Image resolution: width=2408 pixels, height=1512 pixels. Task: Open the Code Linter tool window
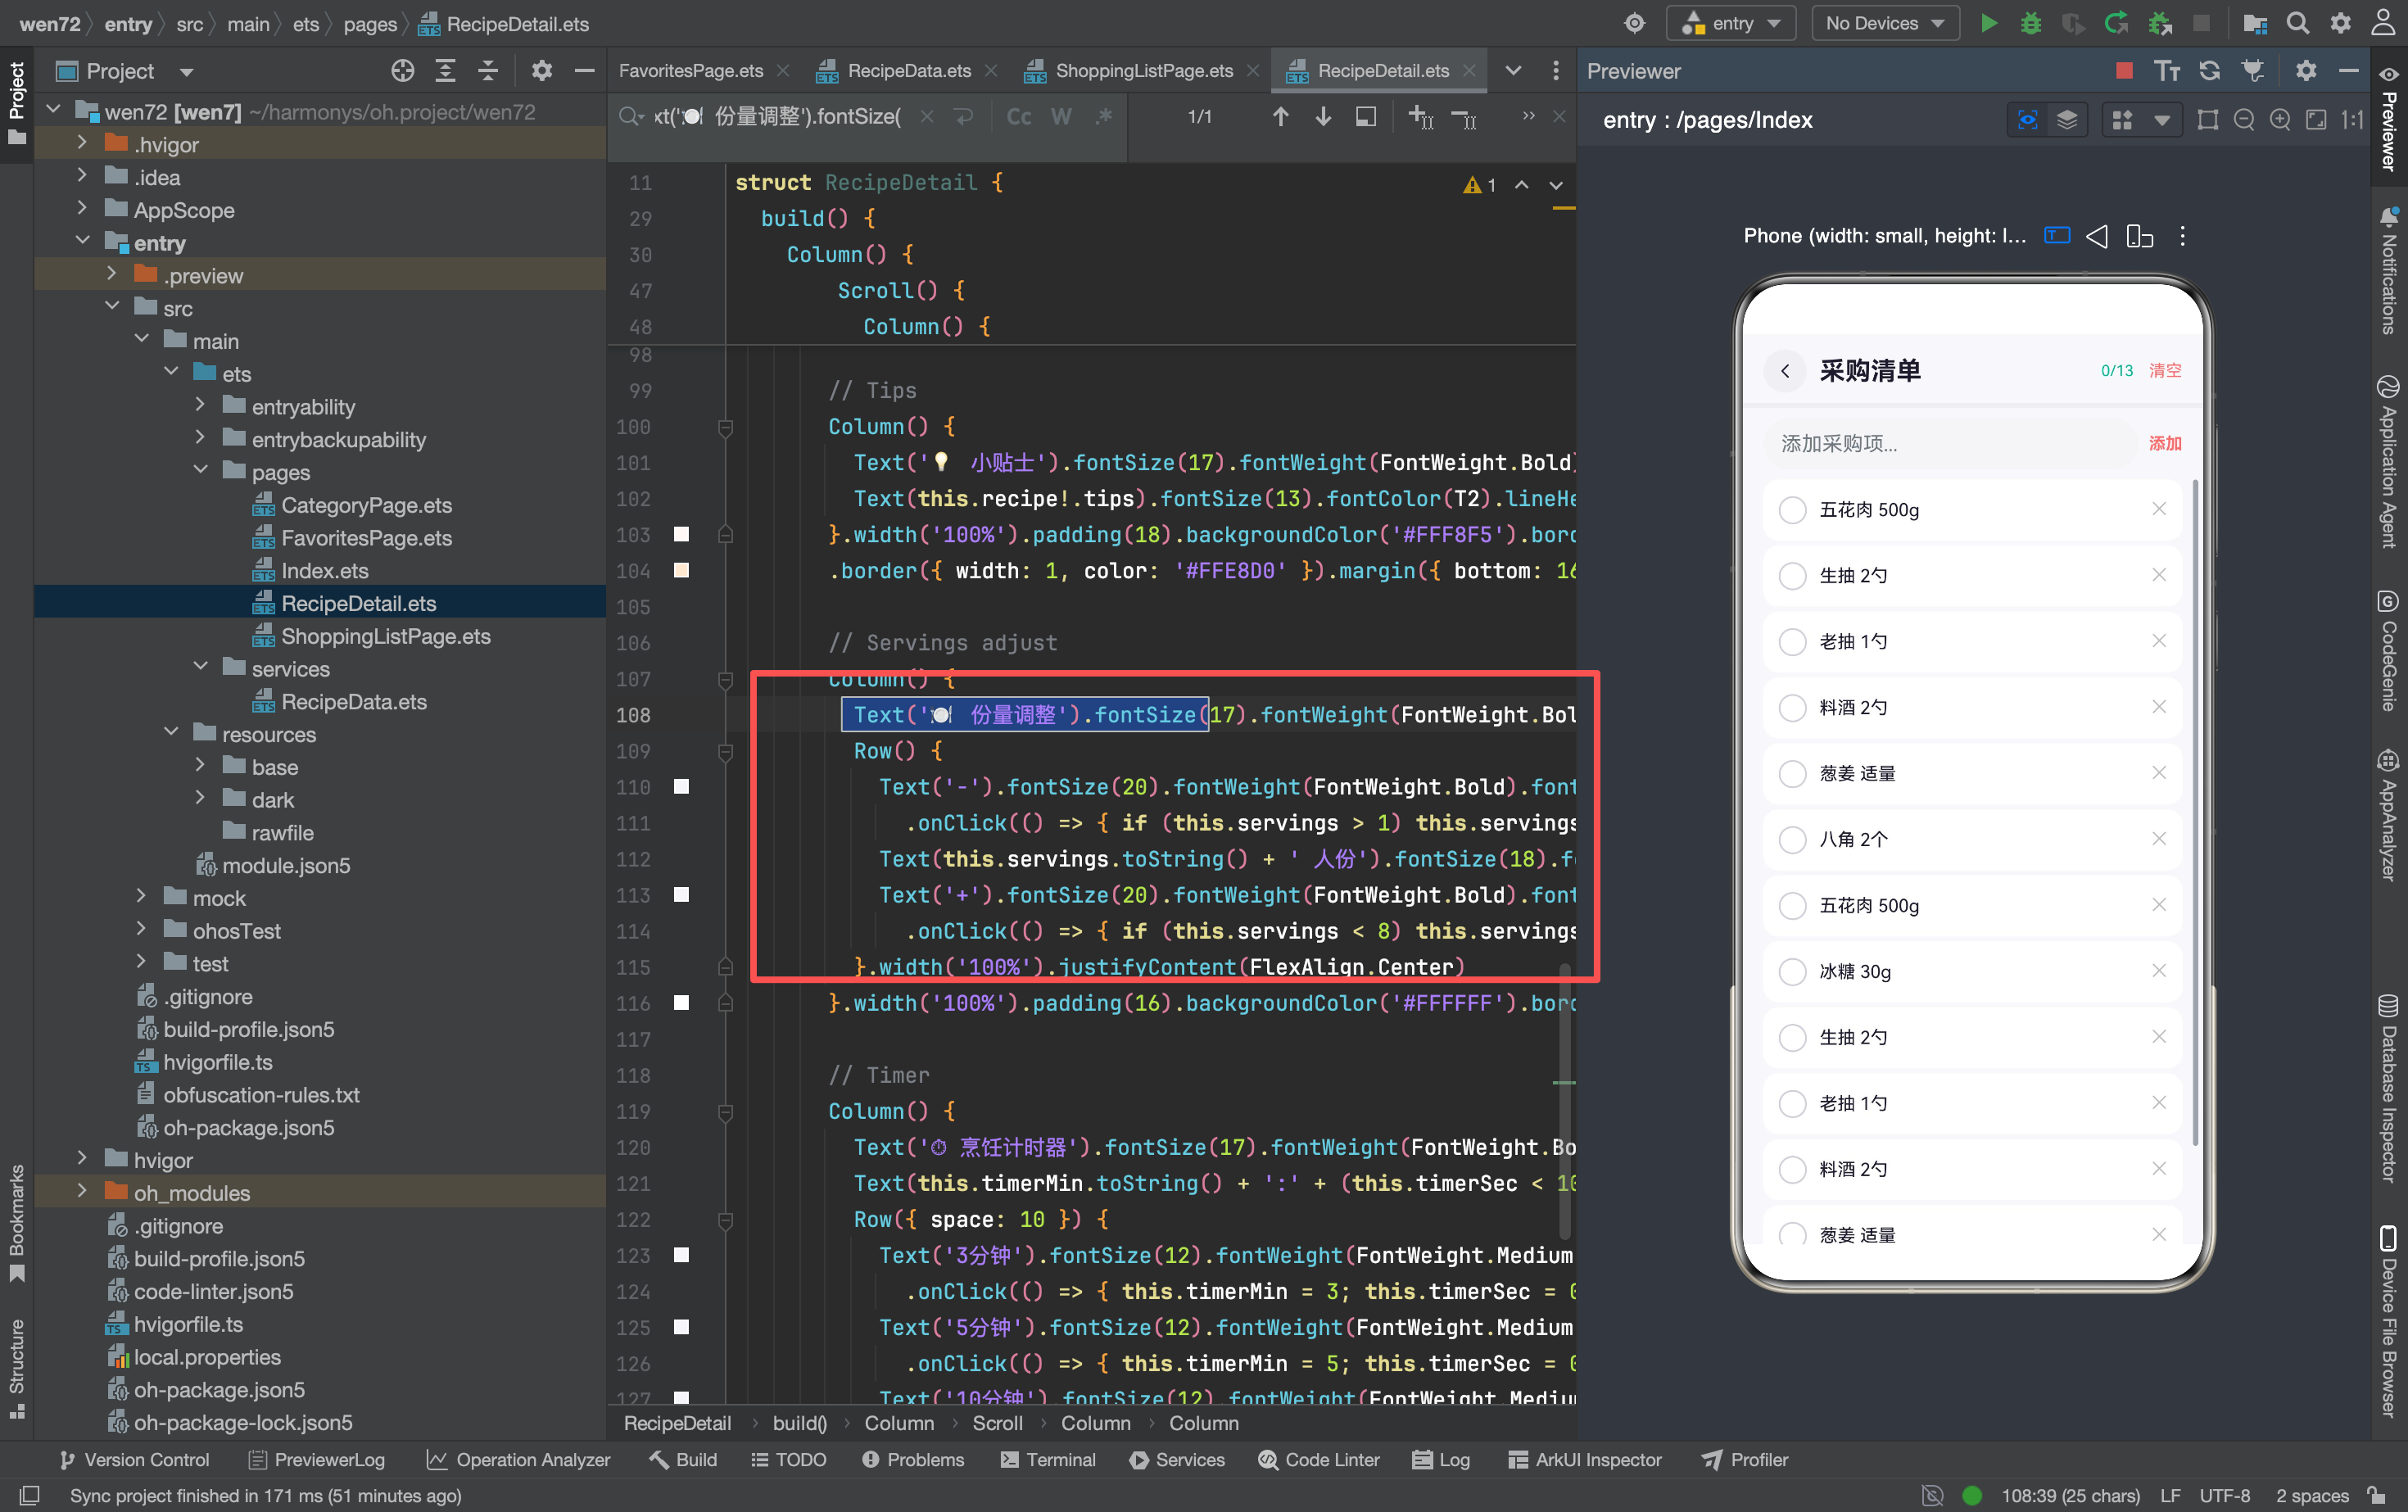(1319, 1459)
